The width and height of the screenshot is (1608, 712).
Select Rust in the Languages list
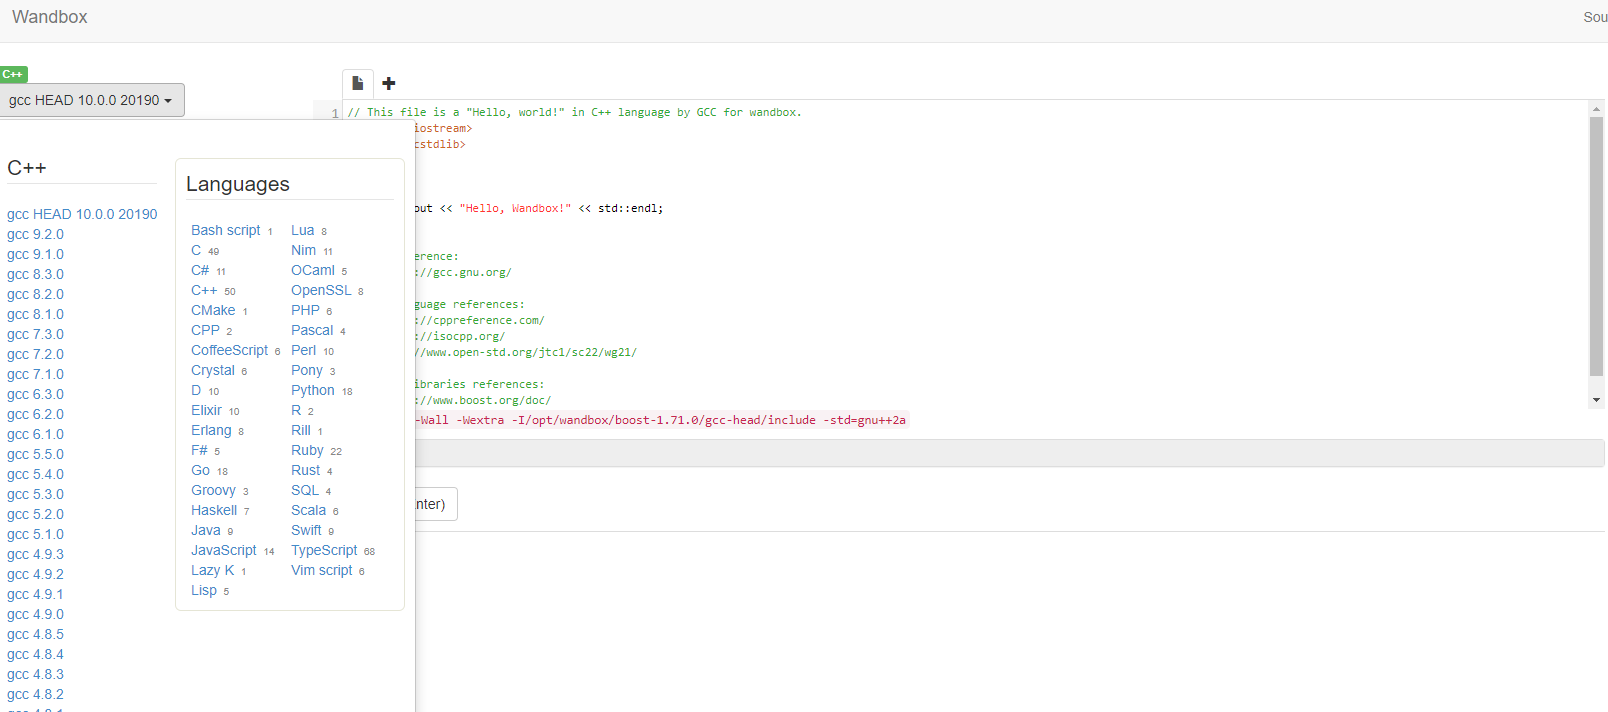coord(305,470)
